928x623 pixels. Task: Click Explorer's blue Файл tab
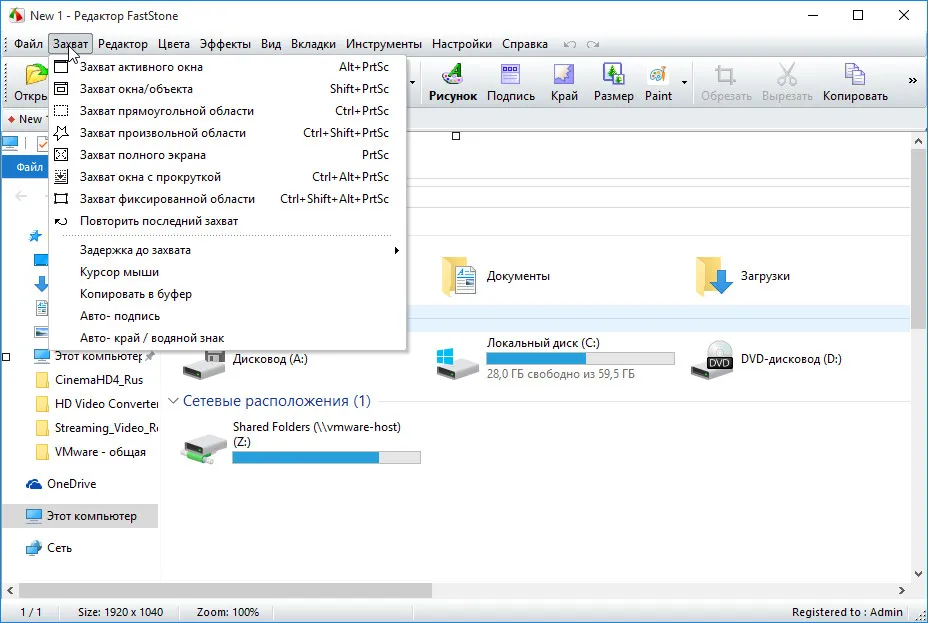click(27, 167)
